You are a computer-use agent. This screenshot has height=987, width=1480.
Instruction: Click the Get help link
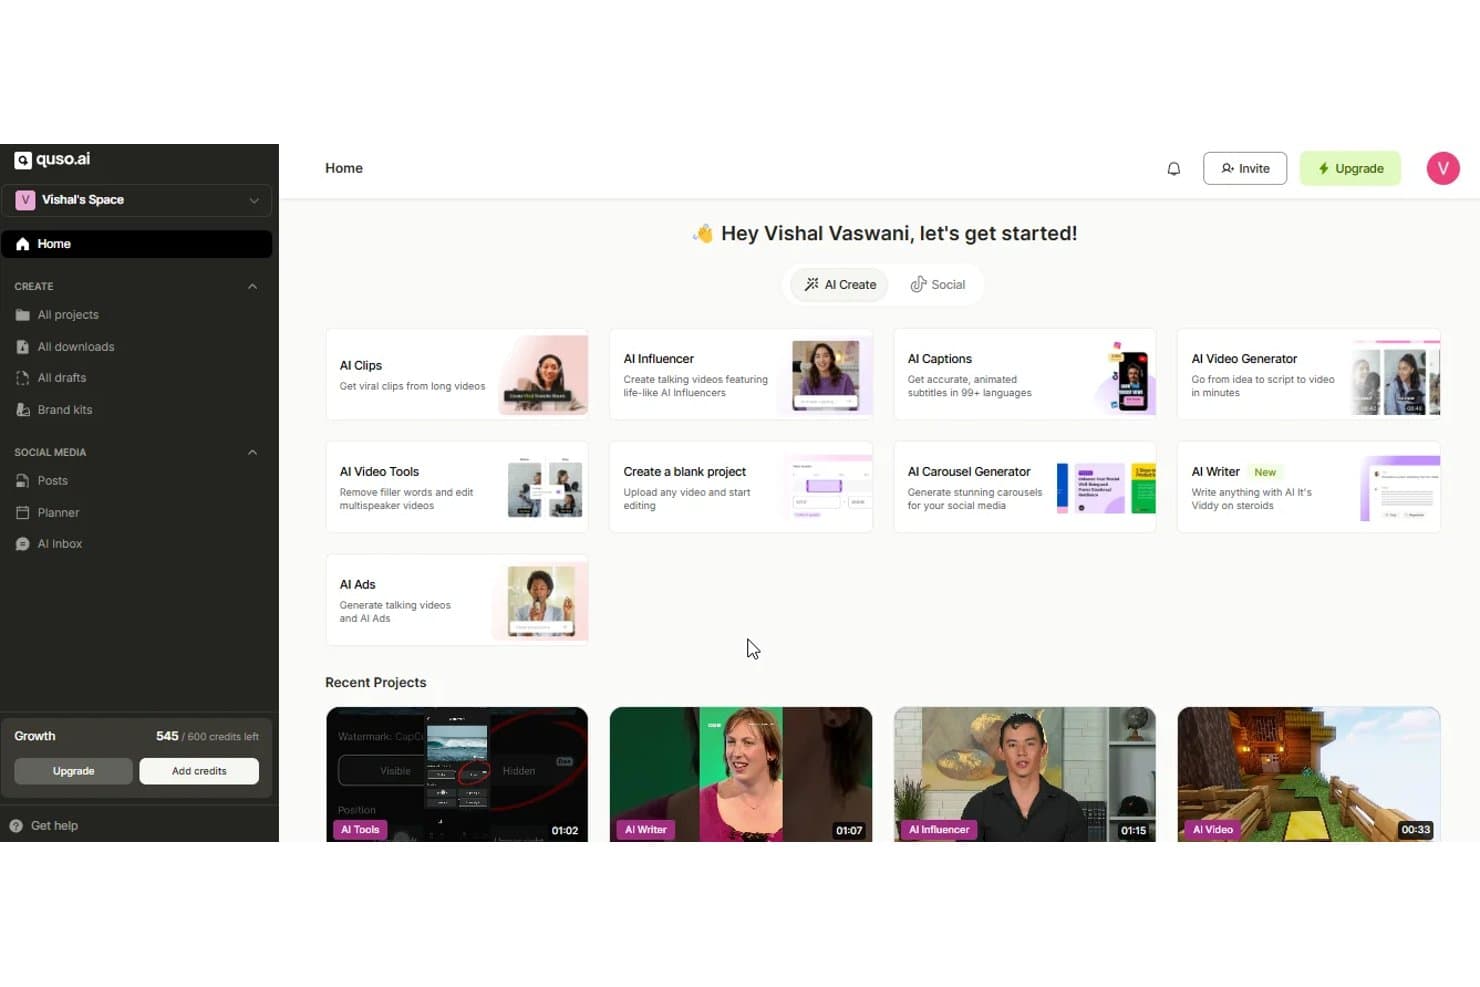pos(54,826)
